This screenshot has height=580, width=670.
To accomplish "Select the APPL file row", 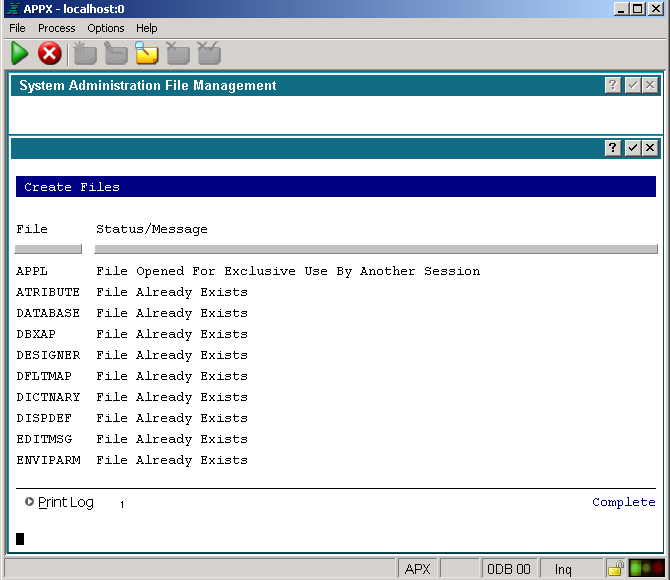I will click(248, 271).
